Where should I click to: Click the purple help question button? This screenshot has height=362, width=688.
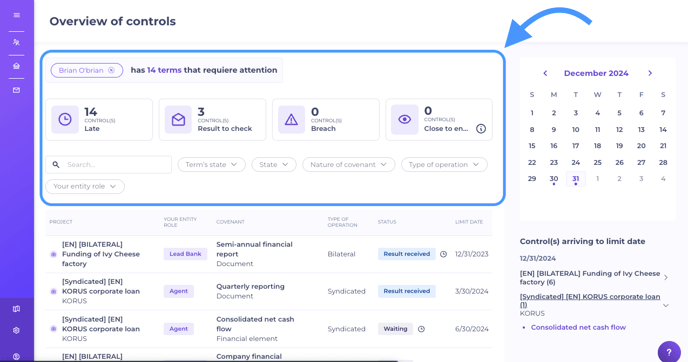(x=669, y=352)
